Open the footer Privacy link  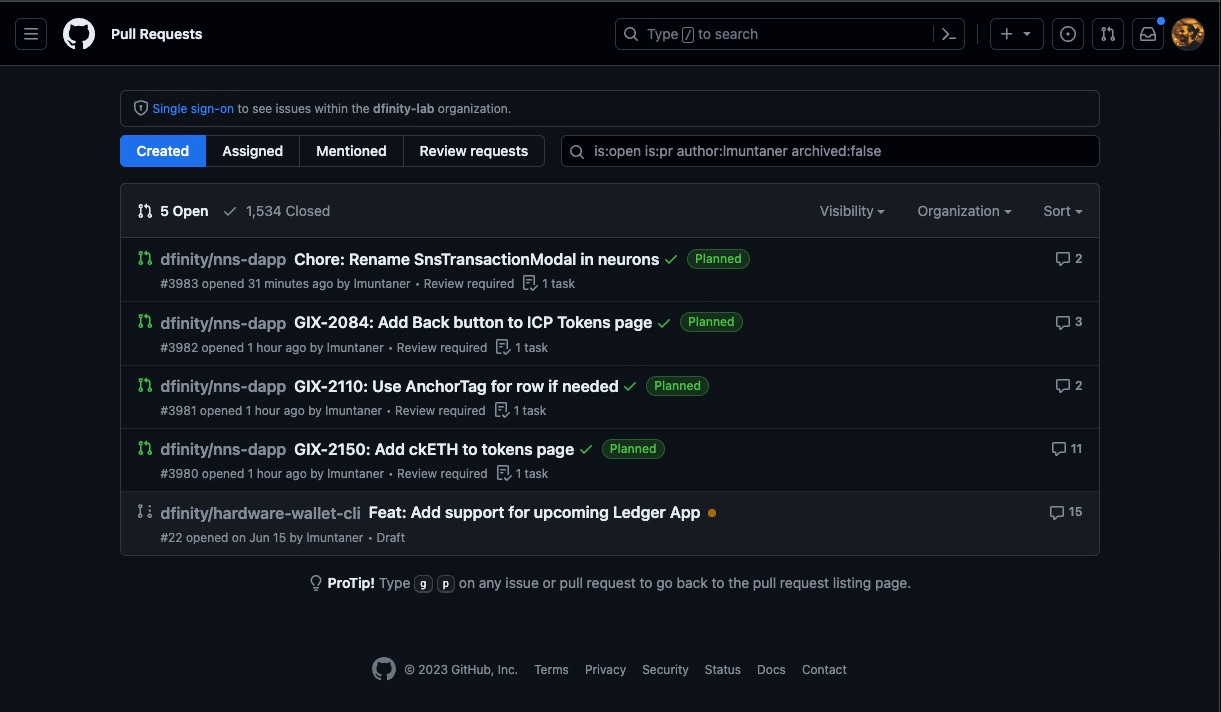point(605,670)
